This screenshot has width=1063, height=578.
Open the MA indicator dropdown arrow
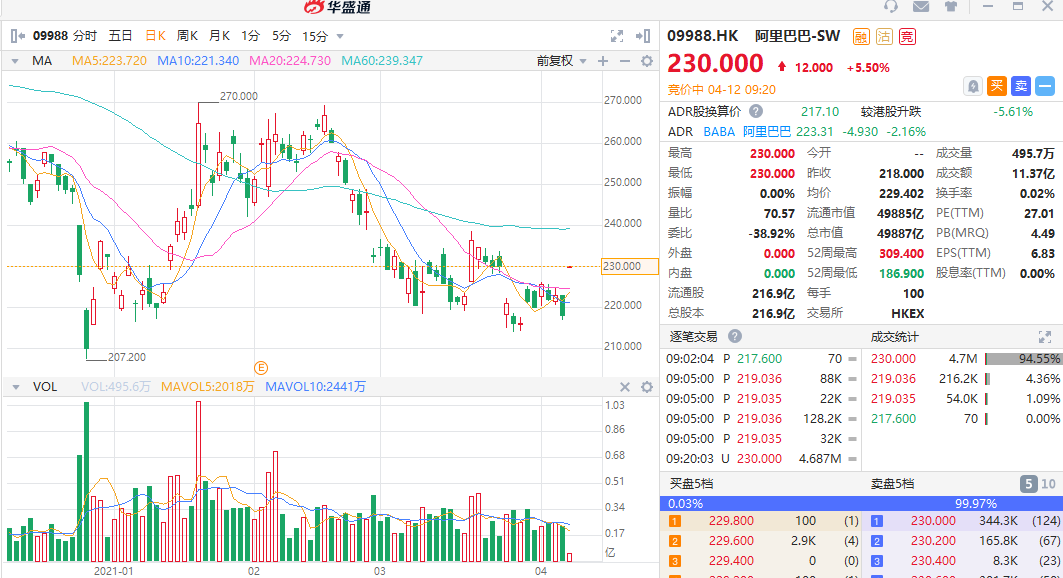coord(15,61)
